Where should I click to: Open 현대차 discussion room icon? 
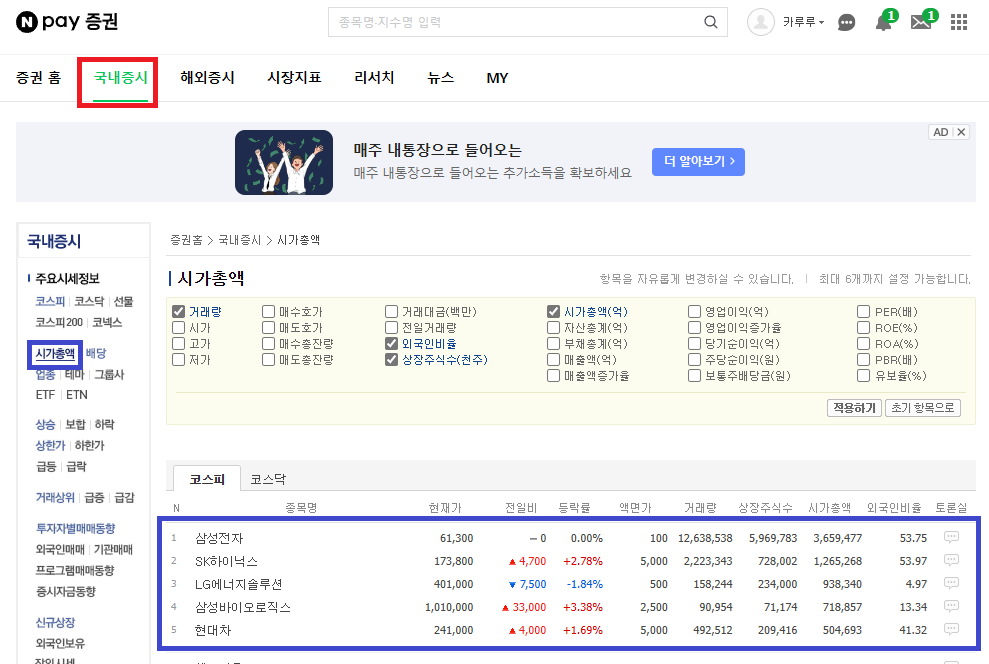click(951, 629)
